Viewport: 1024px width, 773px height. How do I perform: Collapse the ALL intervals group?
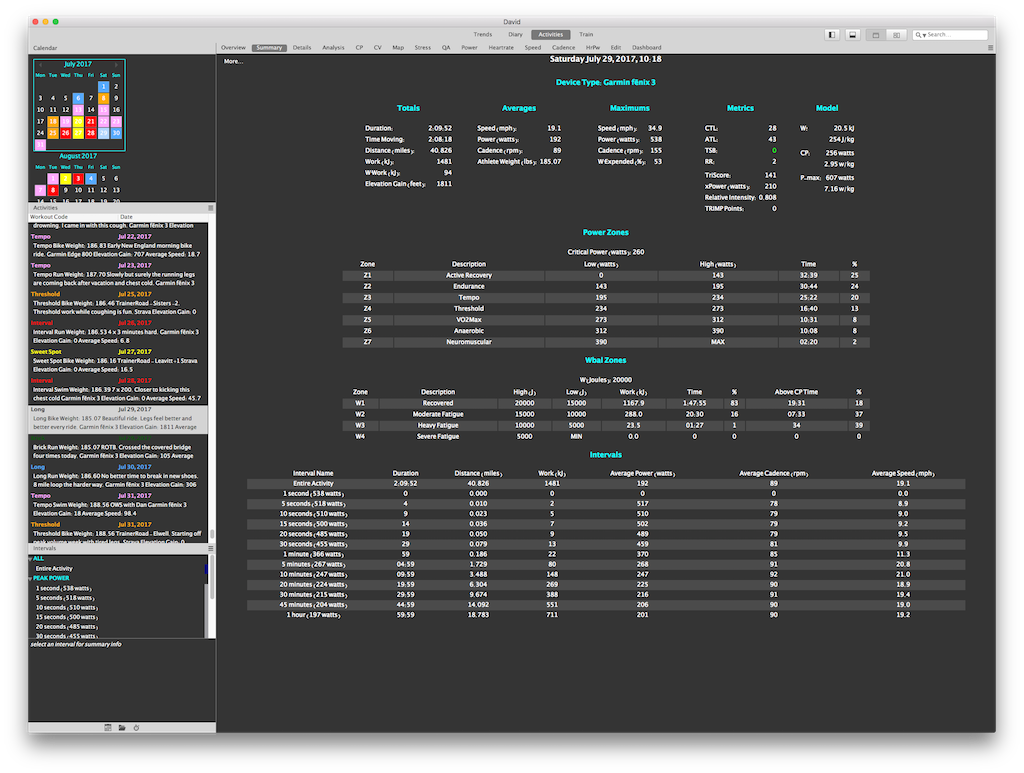[x=31, y=559]
